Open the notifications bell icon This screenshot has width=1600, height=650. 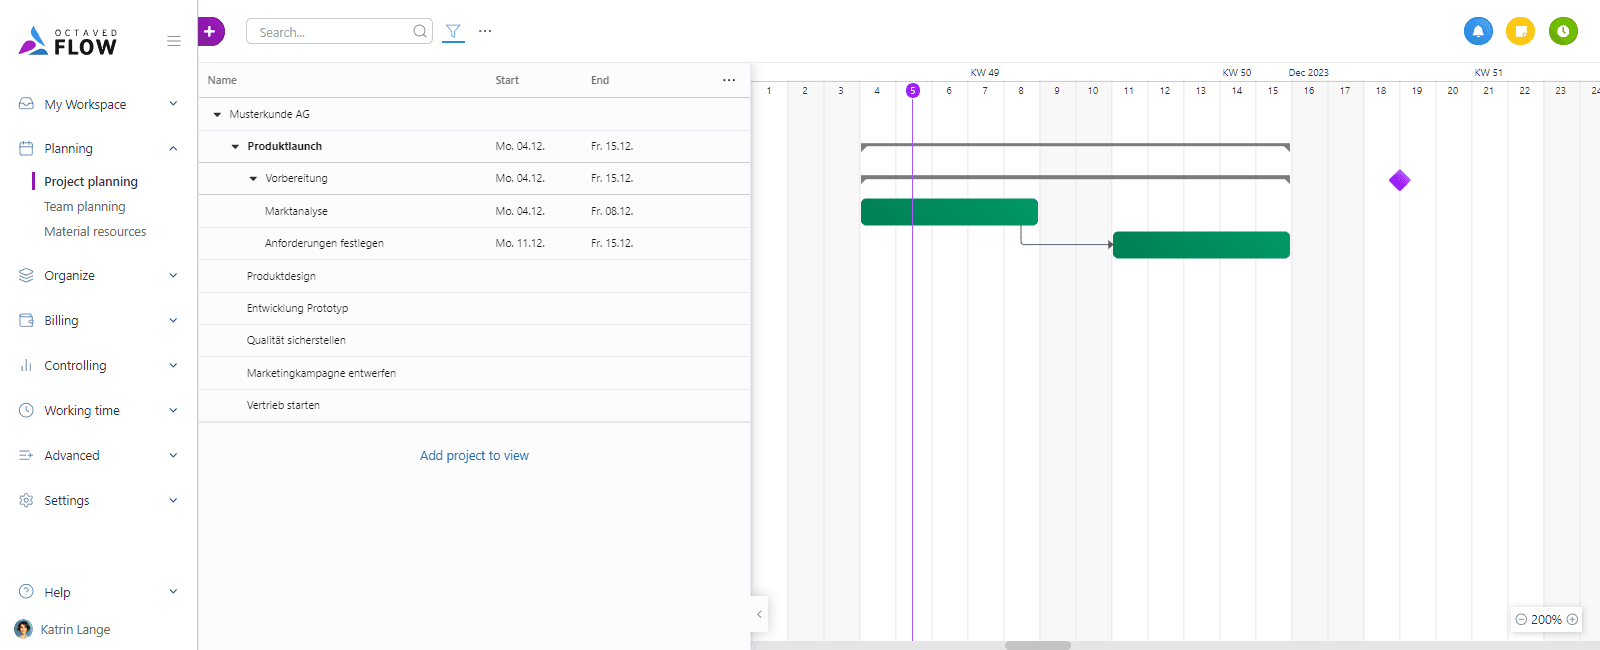(1477, 31)
